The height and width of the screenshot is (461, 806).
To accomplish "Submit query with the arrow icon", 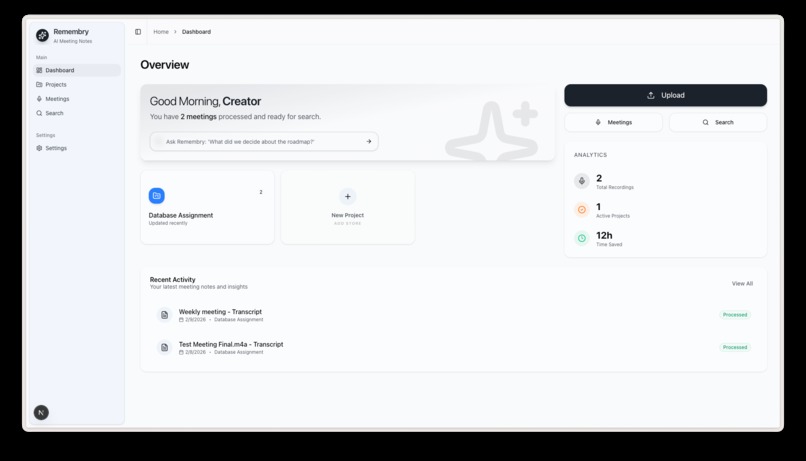I will click(x=369, y=141).
